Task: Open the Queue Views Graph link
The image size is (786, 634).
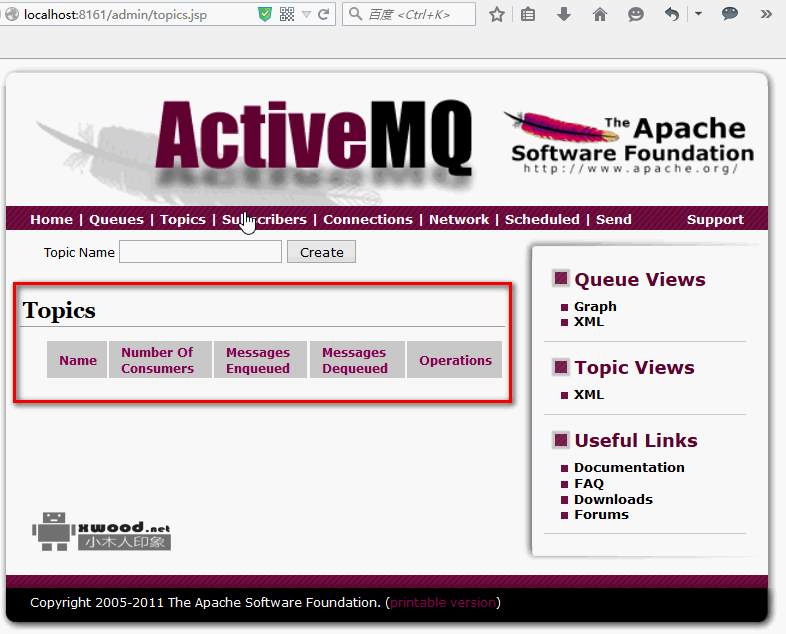Action: point(595,306)
